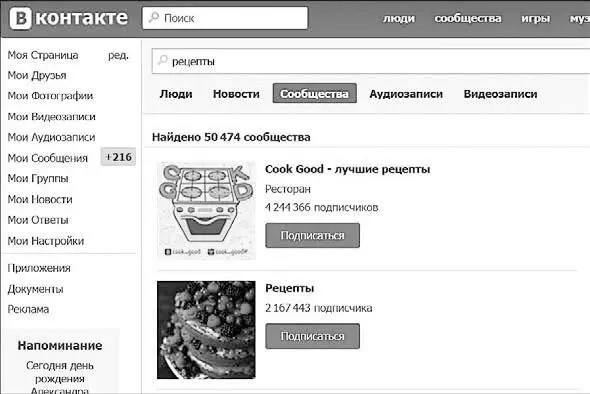Open the Аудиозаписи tab
590x394 pixels.
click(406, 94)
